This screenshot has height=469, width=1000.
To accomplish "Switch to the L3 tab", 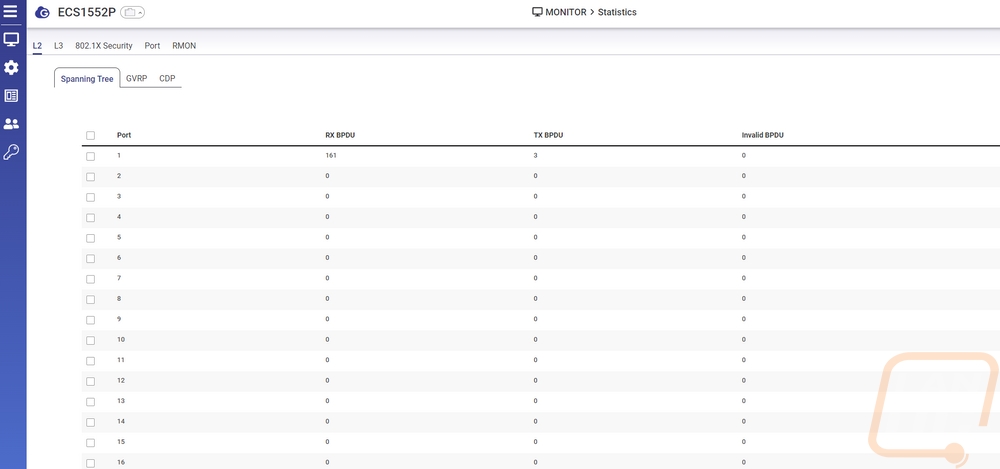I will pos(59,46).
